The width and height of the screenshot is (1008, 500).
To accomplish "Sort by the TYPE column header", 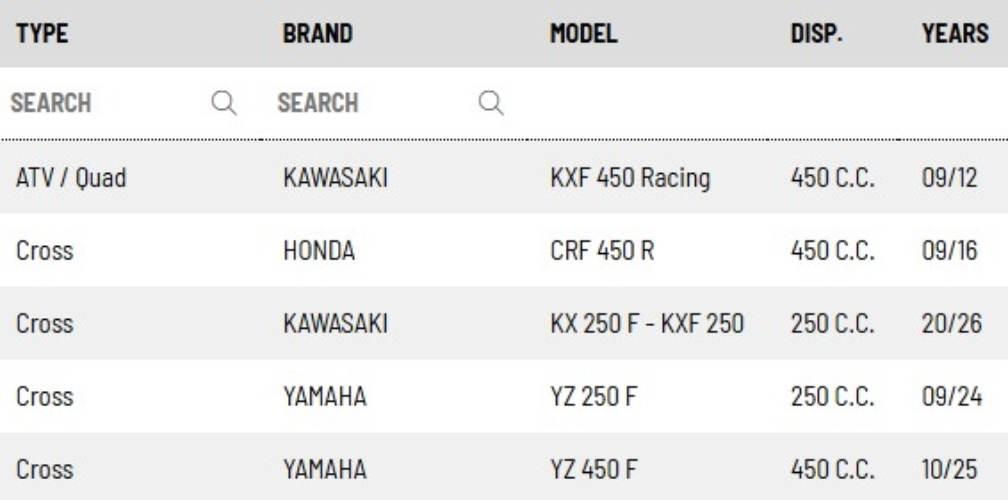I will (x=42, y=33).
